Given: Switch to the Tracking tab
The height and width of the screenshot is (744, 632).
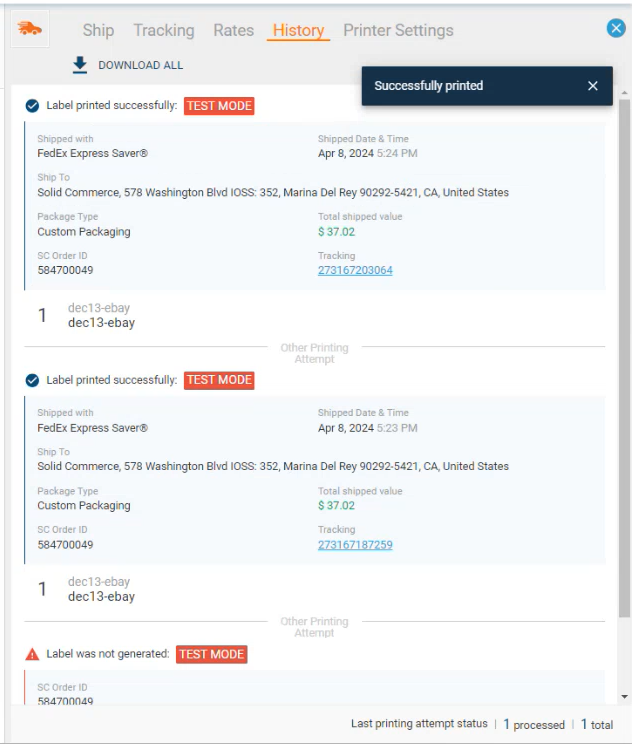Looking at the screenshot, I should (x=163, y=30).
